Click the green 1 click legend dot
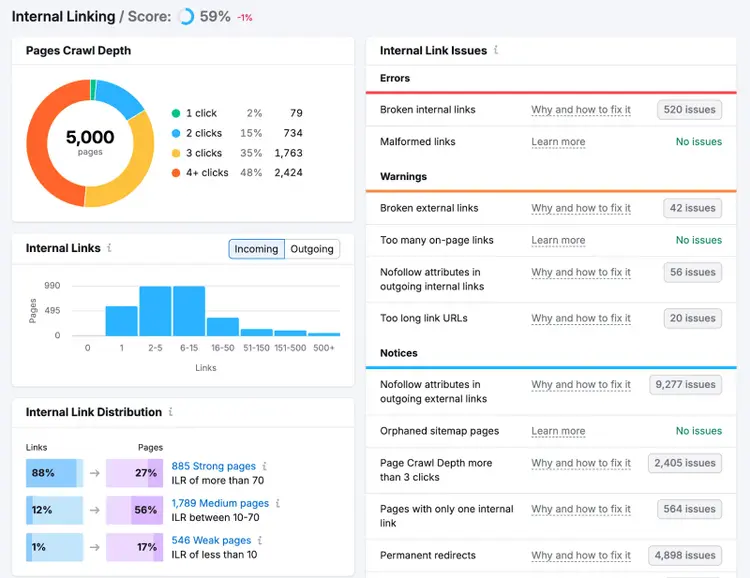750x578 pixels. coord(176,113)
